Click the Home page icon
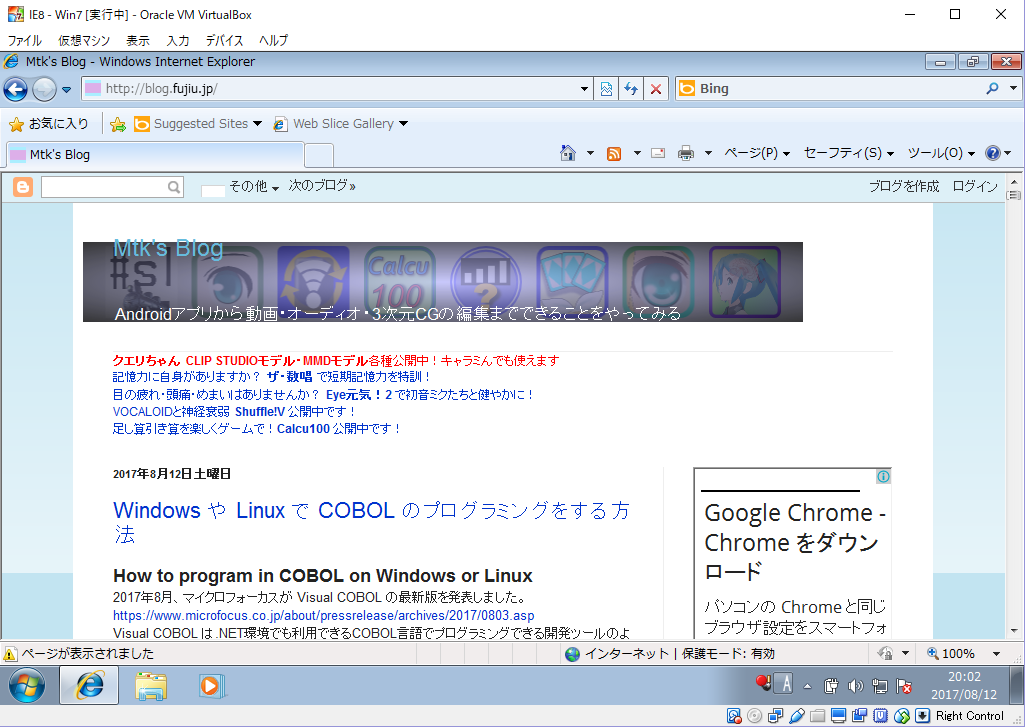Image resolution: width=1025 pixels, height=727 pixels. (x=567, y=153)
